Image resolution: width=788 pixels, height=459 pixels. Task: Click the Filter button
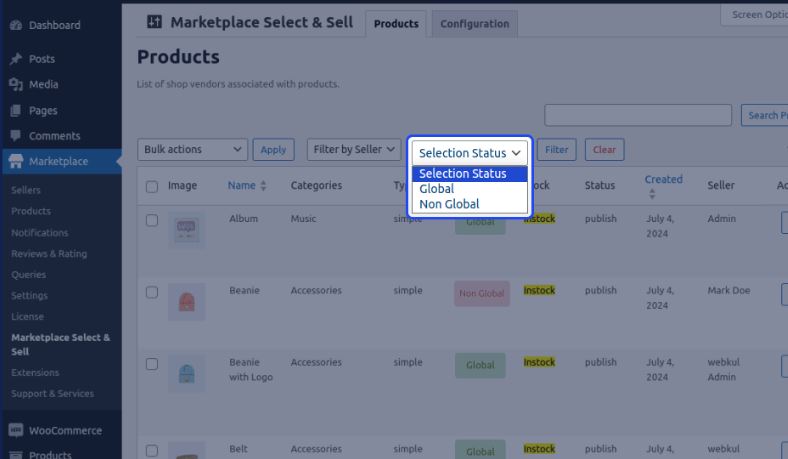(556, 149)
